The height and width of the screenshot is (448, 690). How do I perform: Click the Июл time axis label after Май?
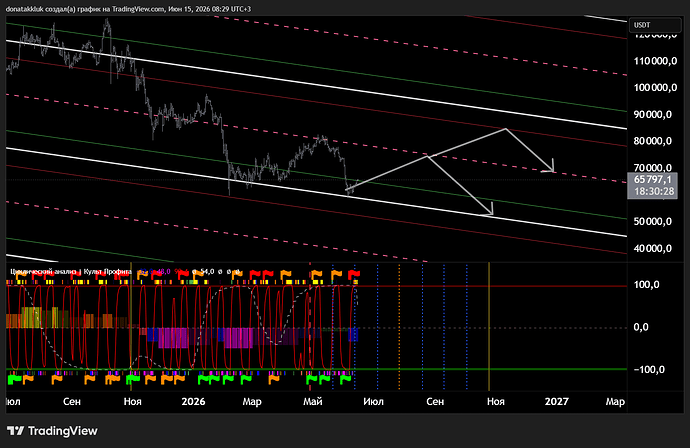(374, 401)
